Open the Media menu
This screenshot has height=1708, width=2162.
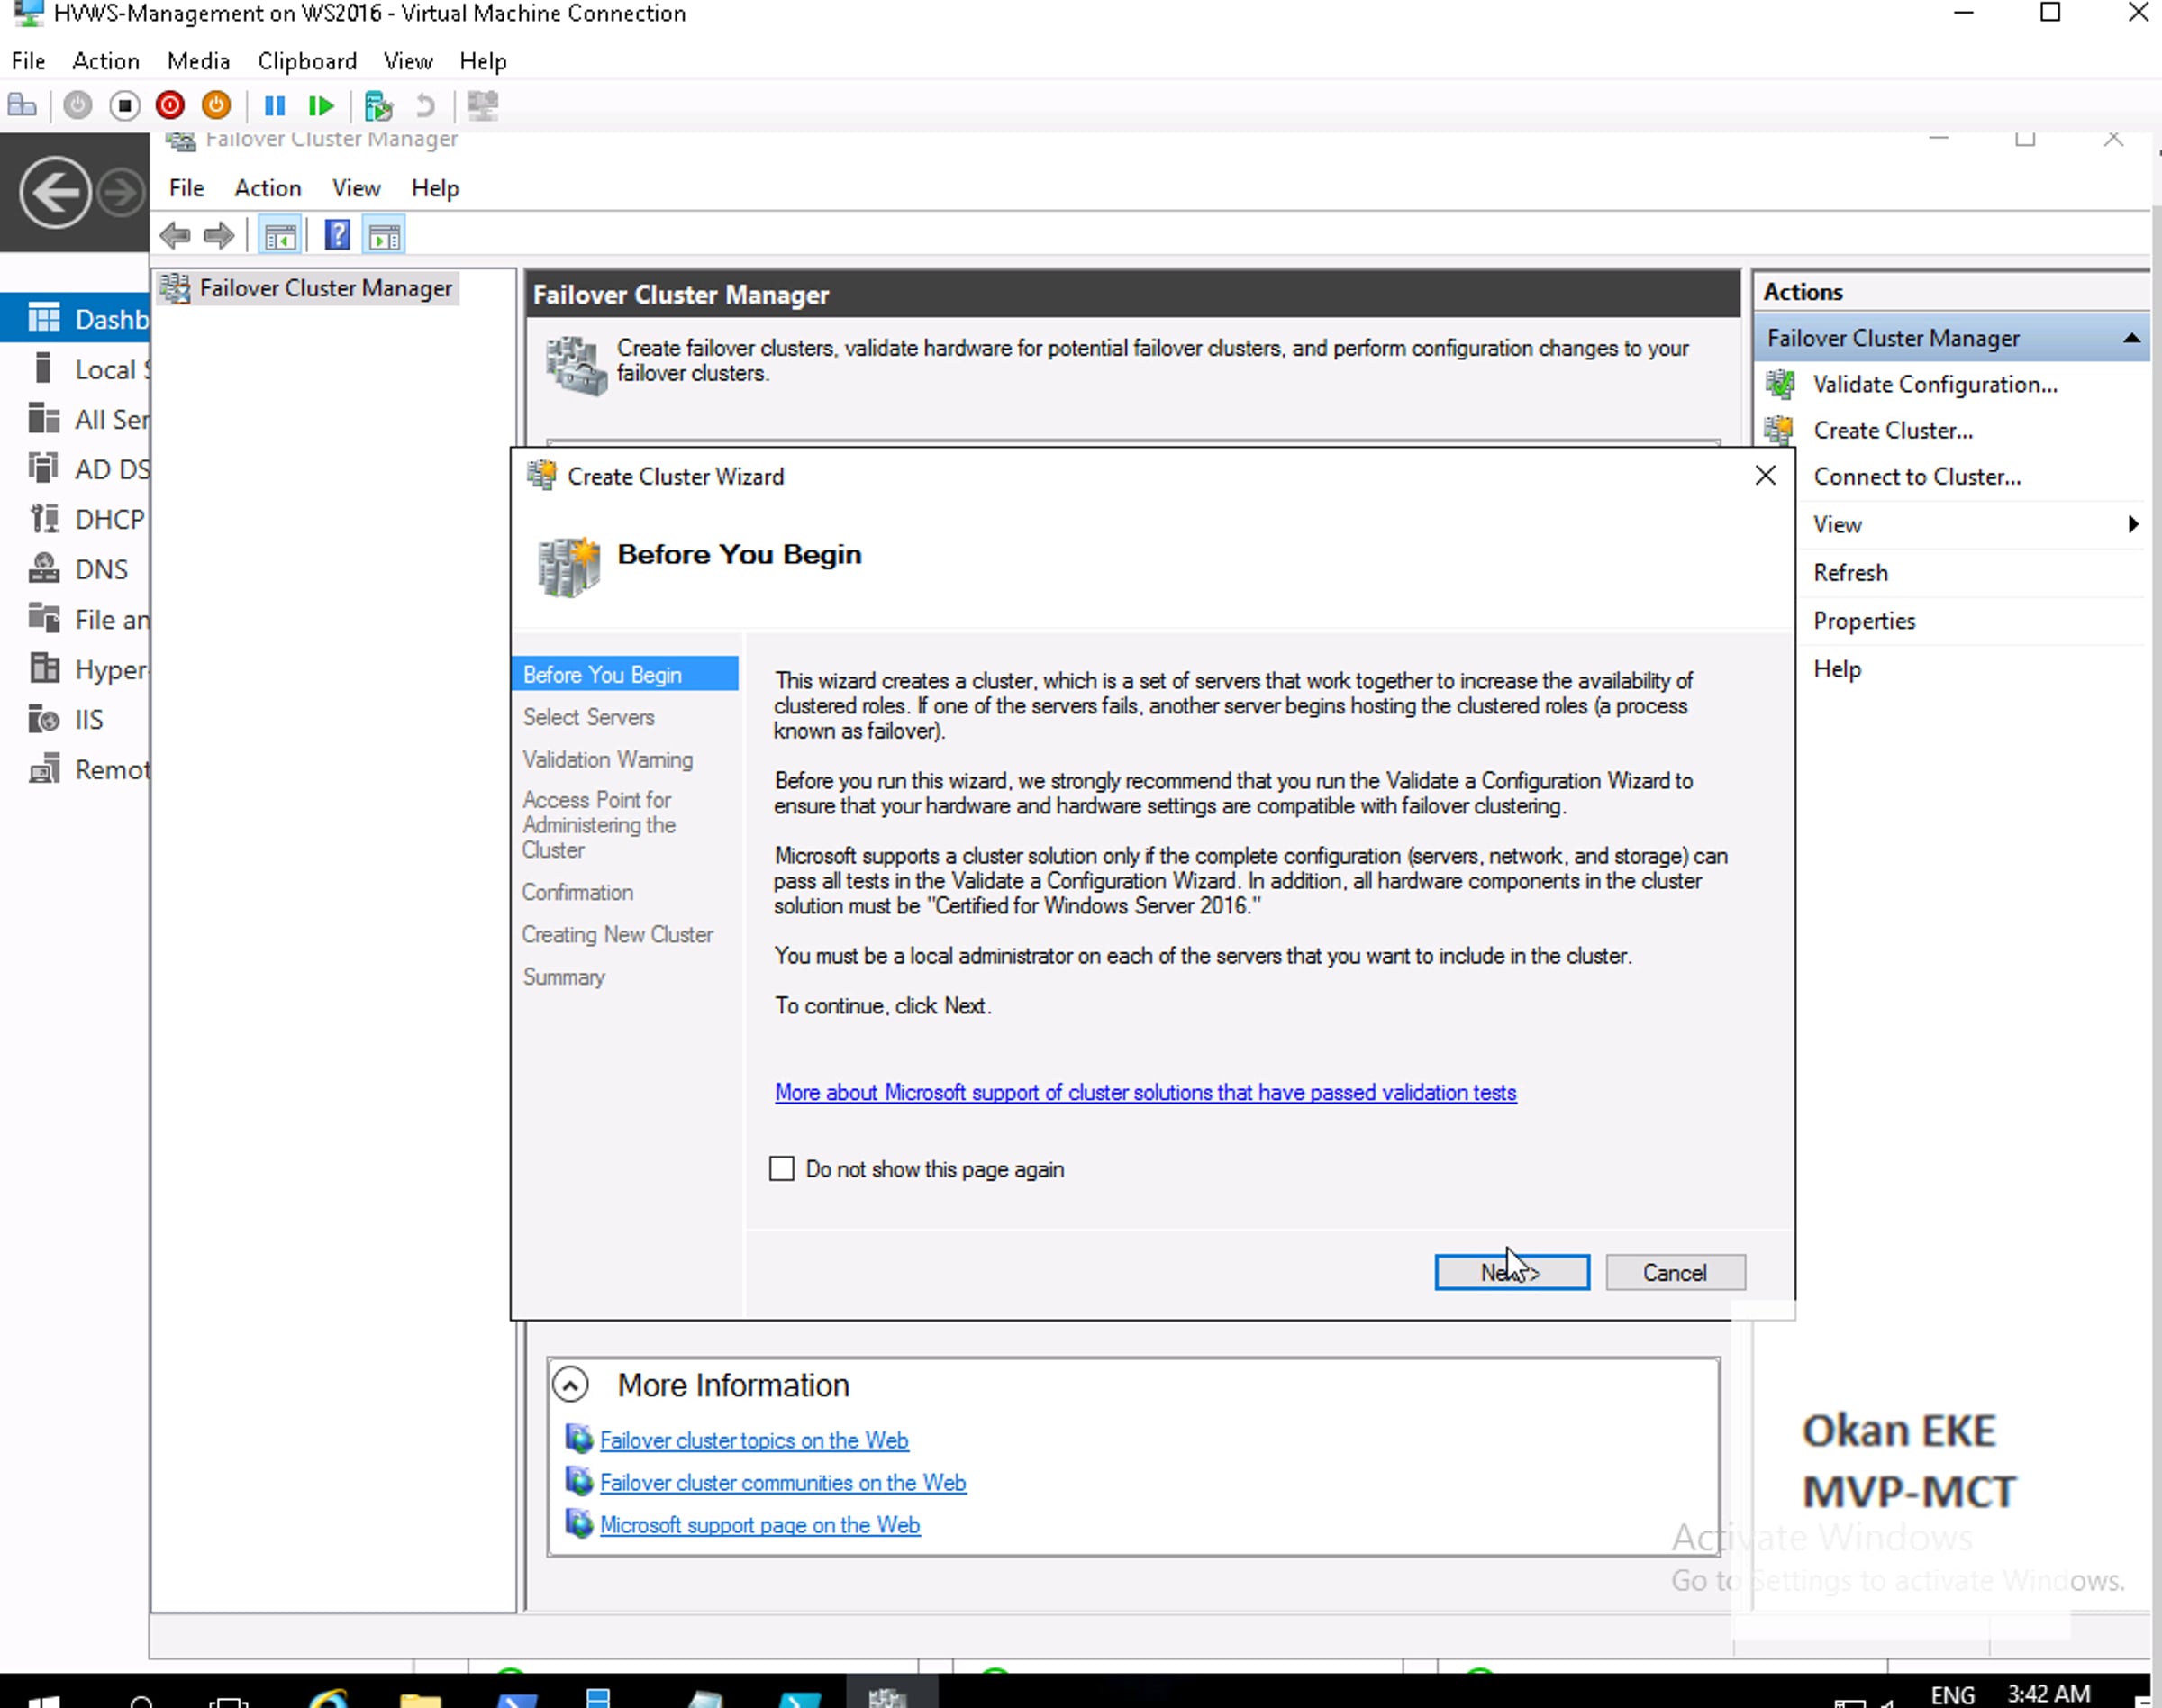(198, 61)
